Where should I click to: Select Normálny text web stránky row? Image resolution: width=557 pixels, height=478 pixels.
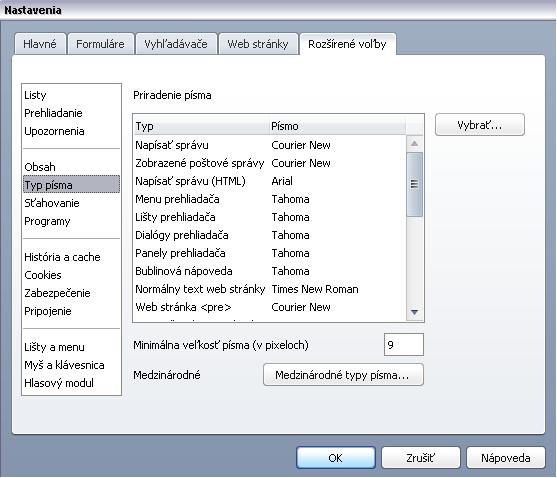pyautogui.click(x=270, y=289)
